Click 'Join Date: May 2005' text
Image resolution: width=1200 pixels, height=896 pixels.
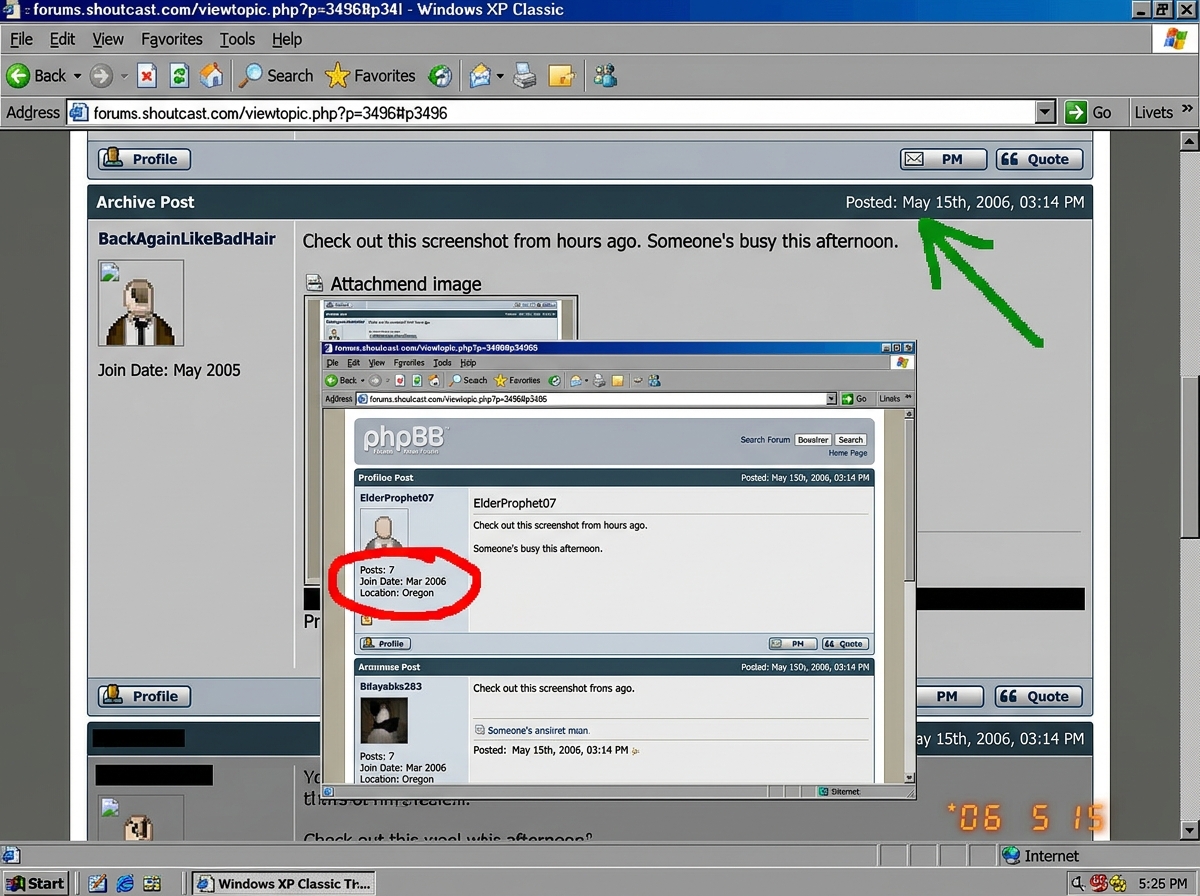pyautogui.click(x=169, y=370)
